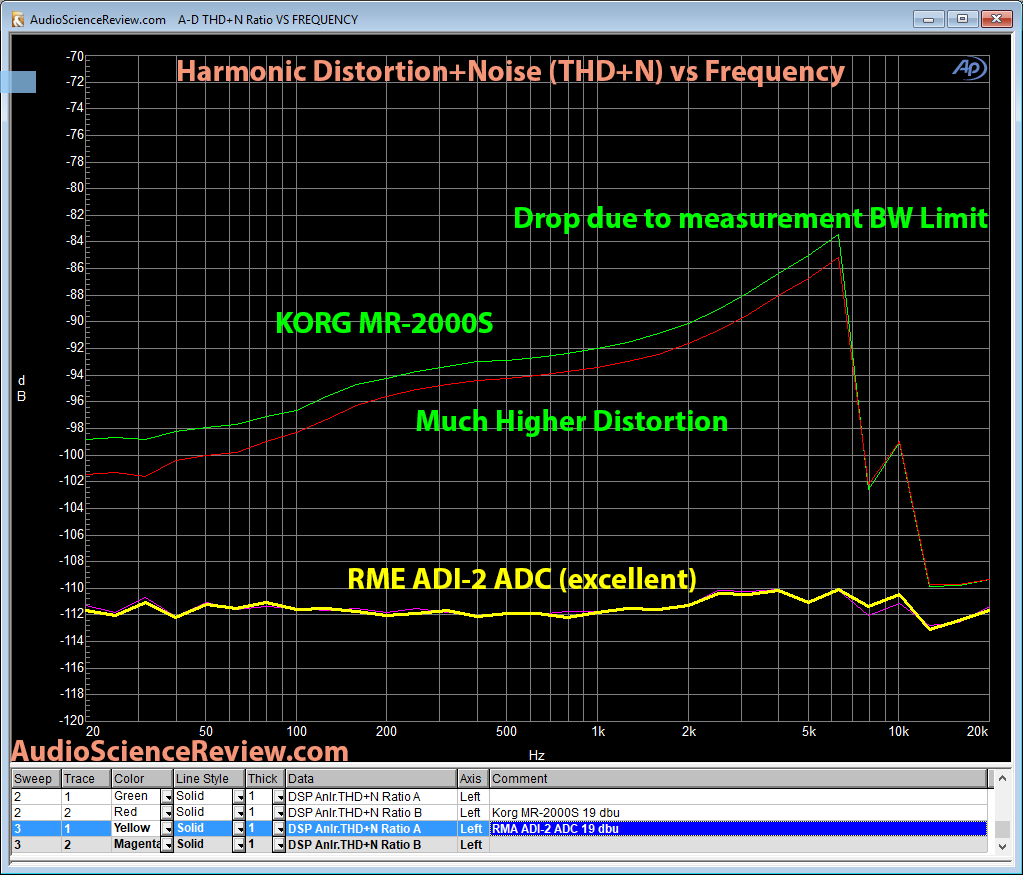
Task: Open Thick dropdown for Red trace row
Action: coord(279,812)
